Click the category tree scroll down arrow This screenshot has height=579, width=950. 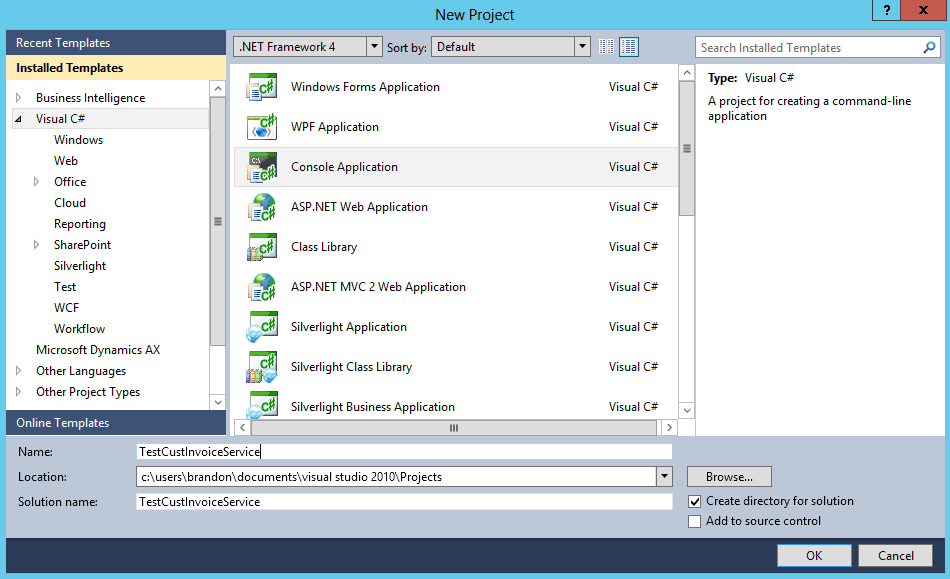[218, 402]
